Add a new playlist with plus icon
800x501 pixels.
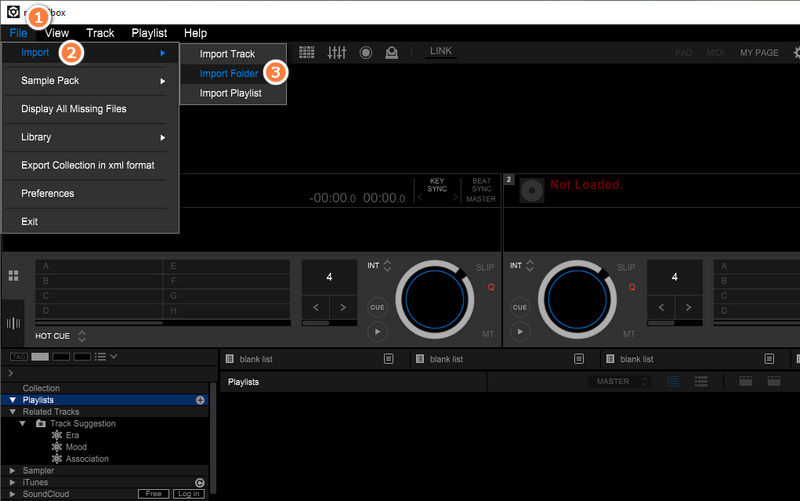click(x=200, y=400)
